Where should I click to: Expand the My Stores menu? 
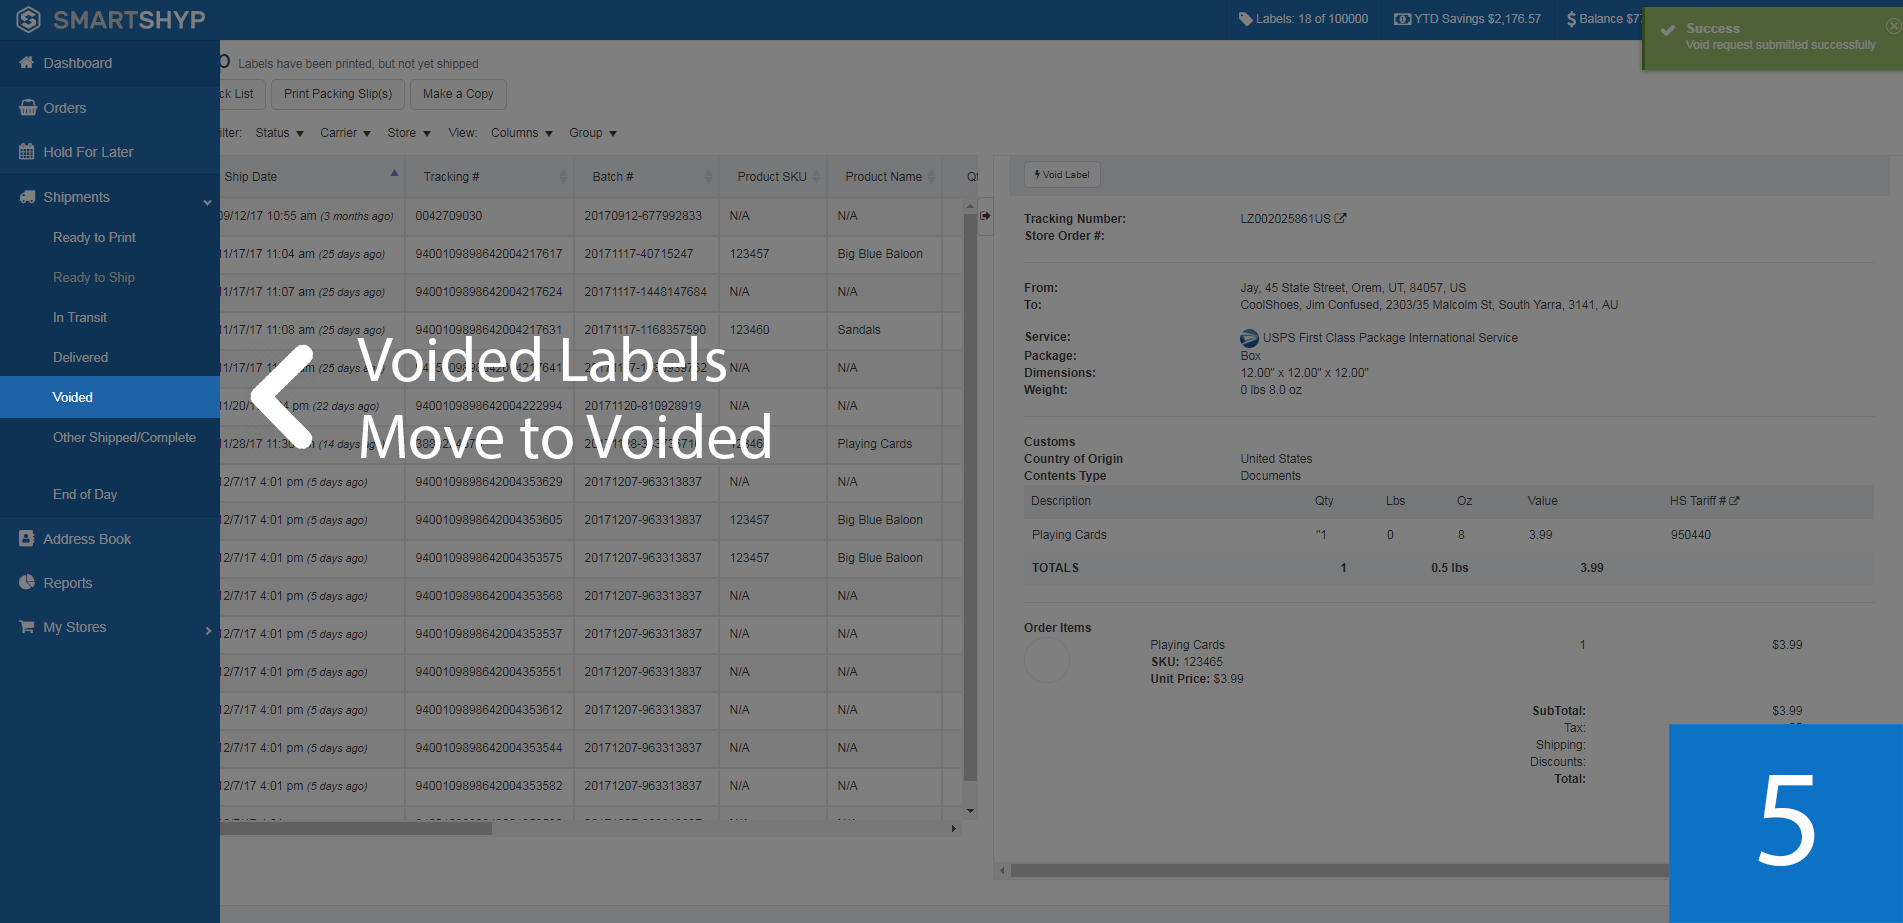(110, 627)
